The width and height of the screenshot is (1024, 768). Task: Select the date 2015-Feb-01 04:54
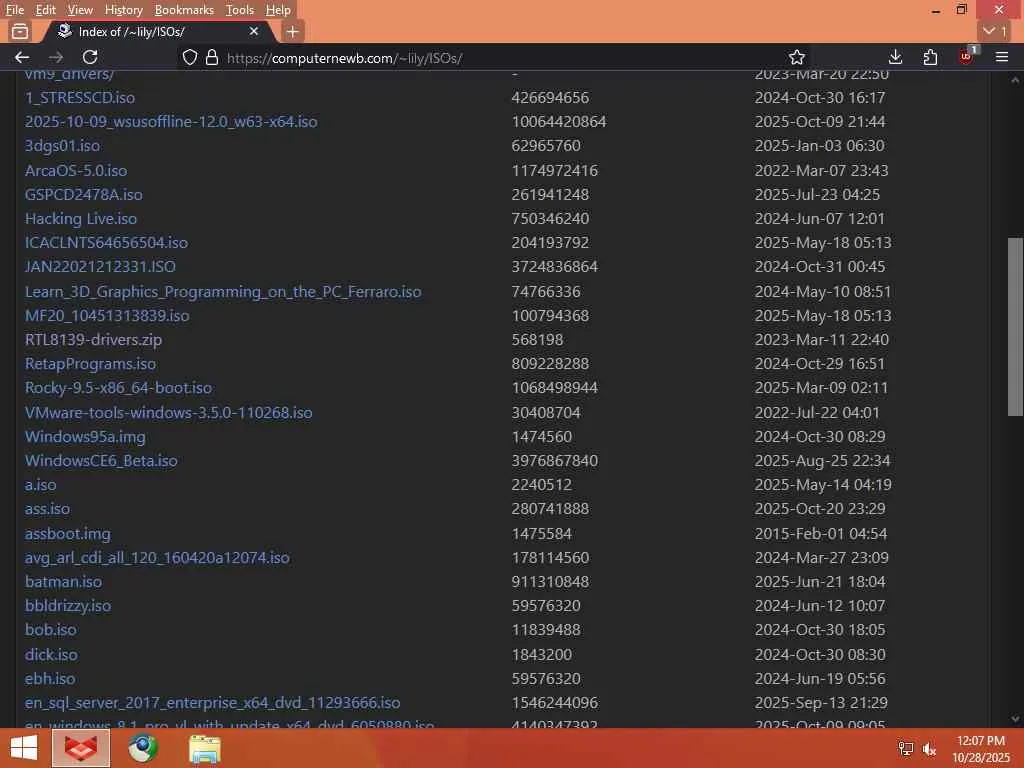pyautogui.click(x=821, y=534)
